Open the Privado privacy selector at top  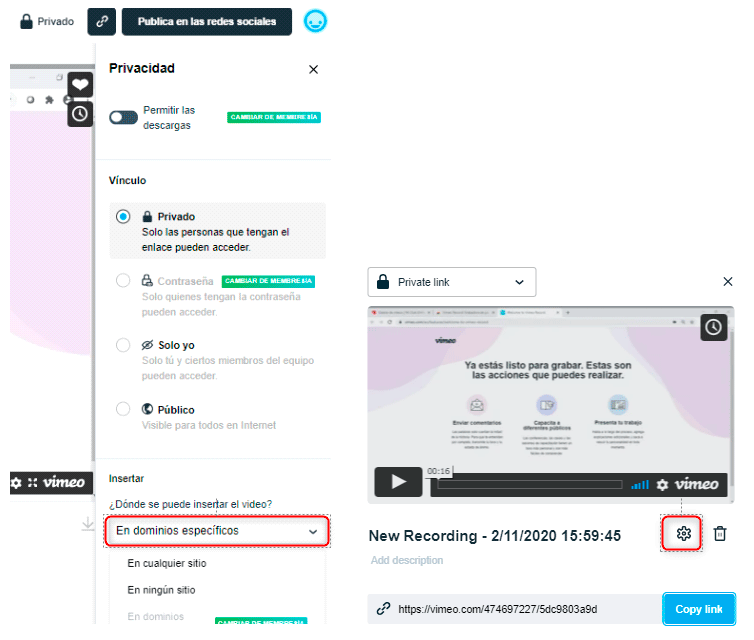[47, 21]
